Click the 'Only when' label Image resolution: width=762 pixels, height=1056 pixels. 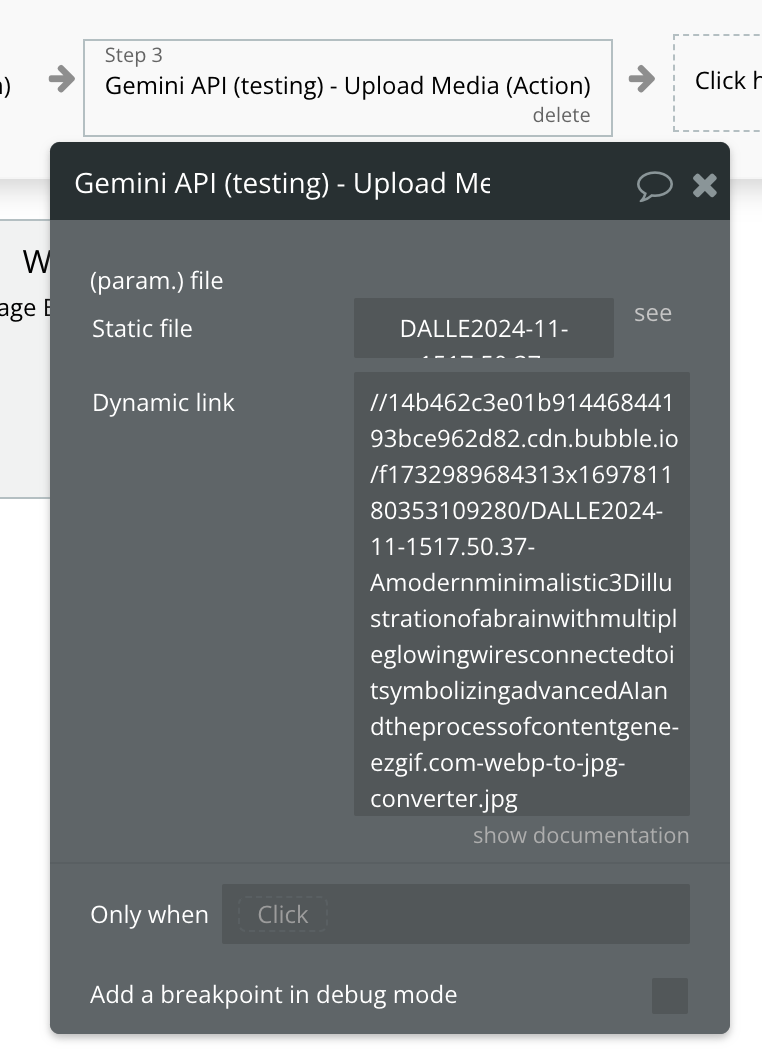point(149,914)
